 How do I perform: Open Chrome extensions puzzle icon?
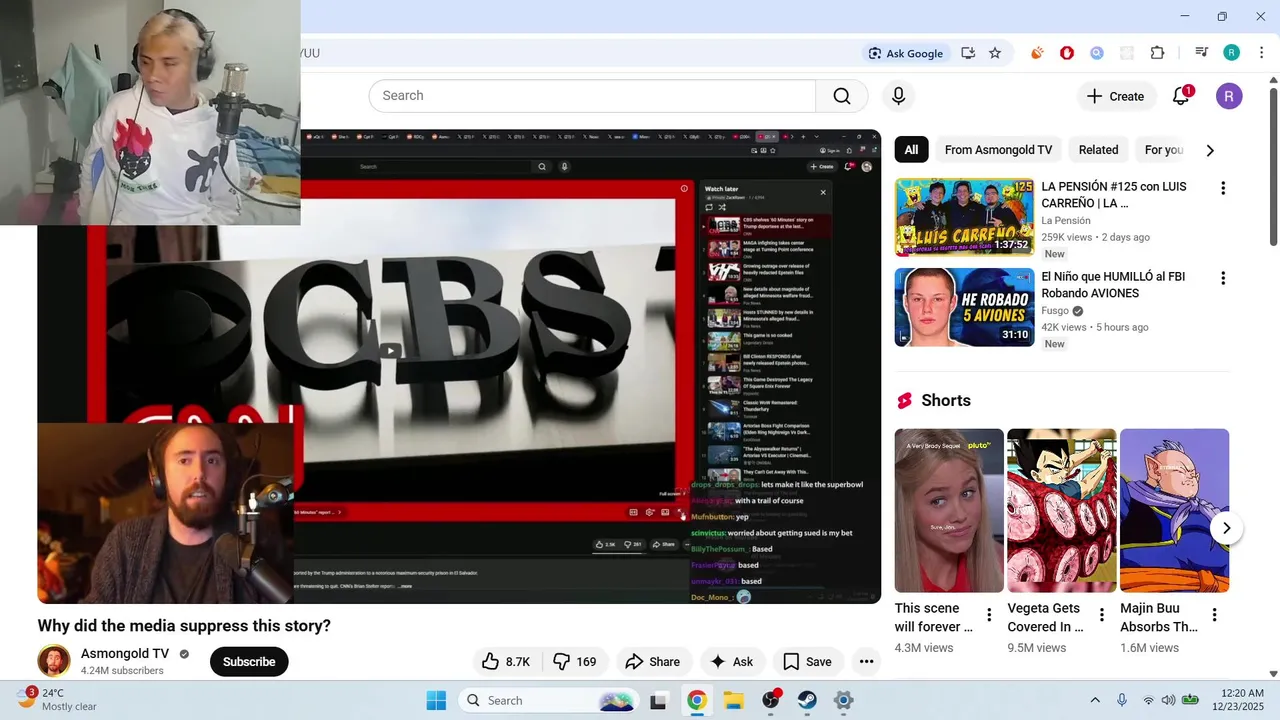click(1157, 53)
